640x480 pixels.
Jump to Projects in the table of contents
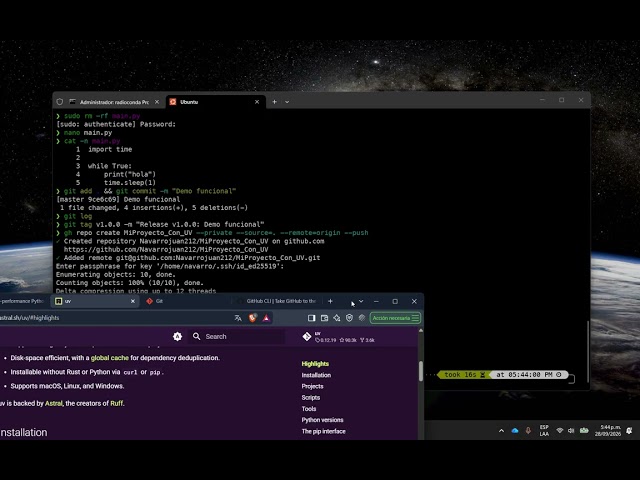(x=312, y=386)
